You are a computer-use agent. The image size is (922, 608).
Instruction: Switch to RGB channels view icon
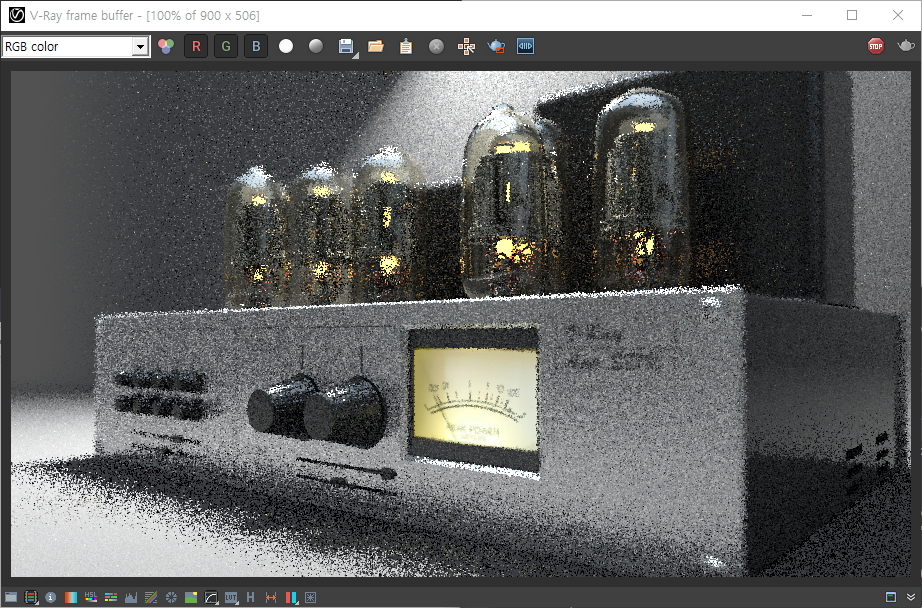(166, 46)
